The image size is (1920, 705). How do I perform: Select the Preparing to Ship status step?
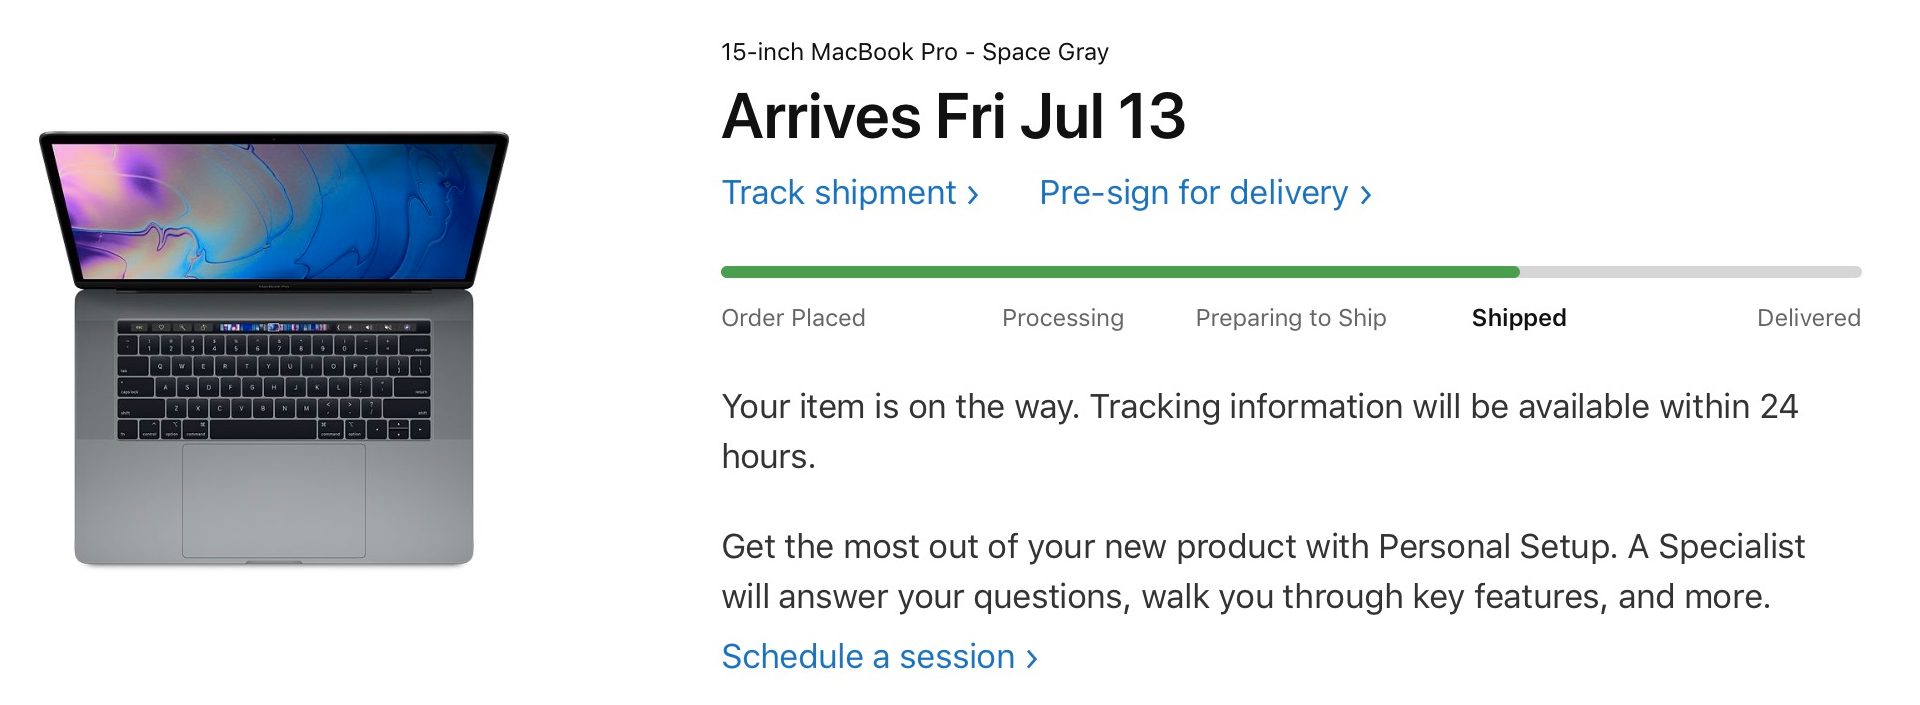[x=1290, y=318]
